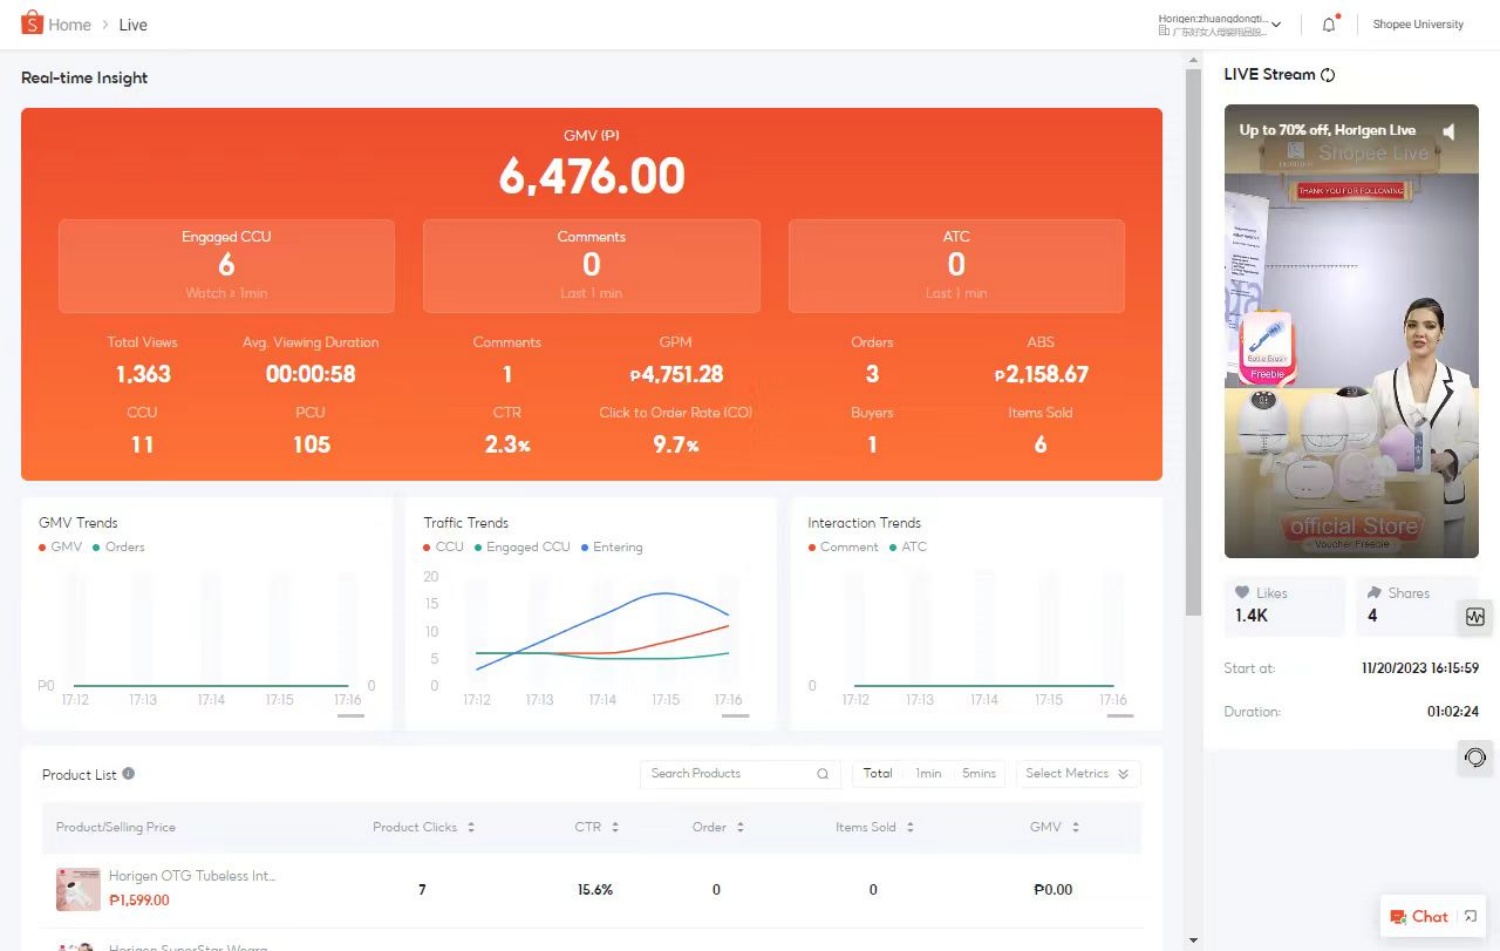
Task: Sort by Order column
Action: click(x=740, y=827)
